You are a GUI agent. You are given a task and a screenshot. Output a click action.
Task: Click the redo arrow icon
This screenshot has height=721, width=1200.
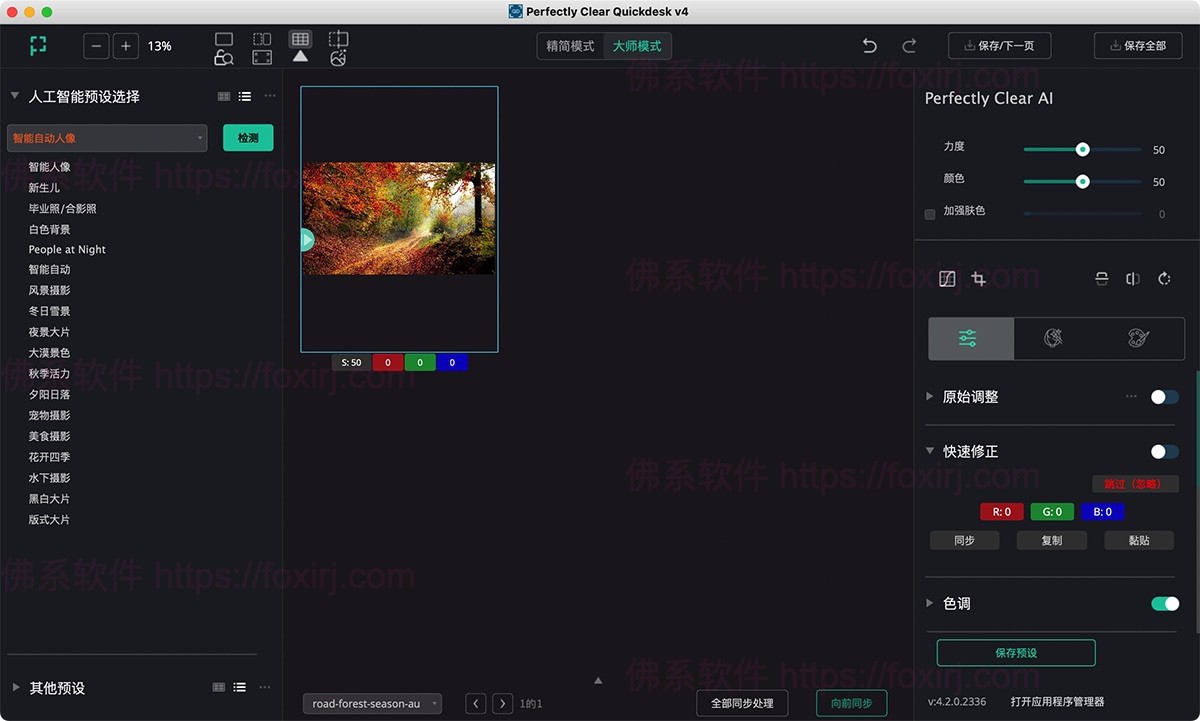pyautogui.click(x=909, y=46)
